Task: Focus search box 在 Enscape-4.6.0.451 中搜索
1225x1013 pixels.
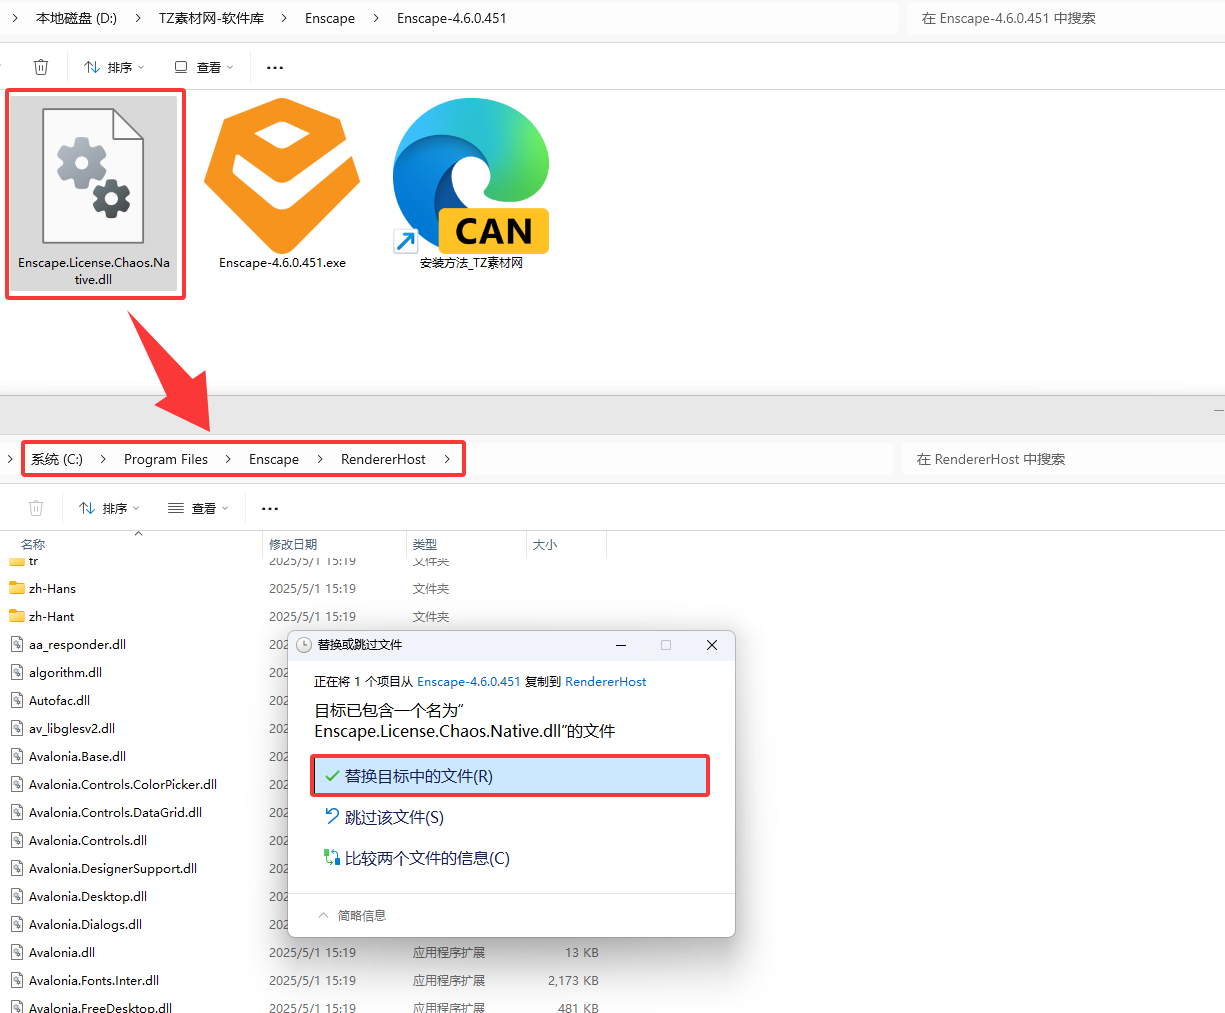Action: pyautogui.click(x=1065, y=18)
